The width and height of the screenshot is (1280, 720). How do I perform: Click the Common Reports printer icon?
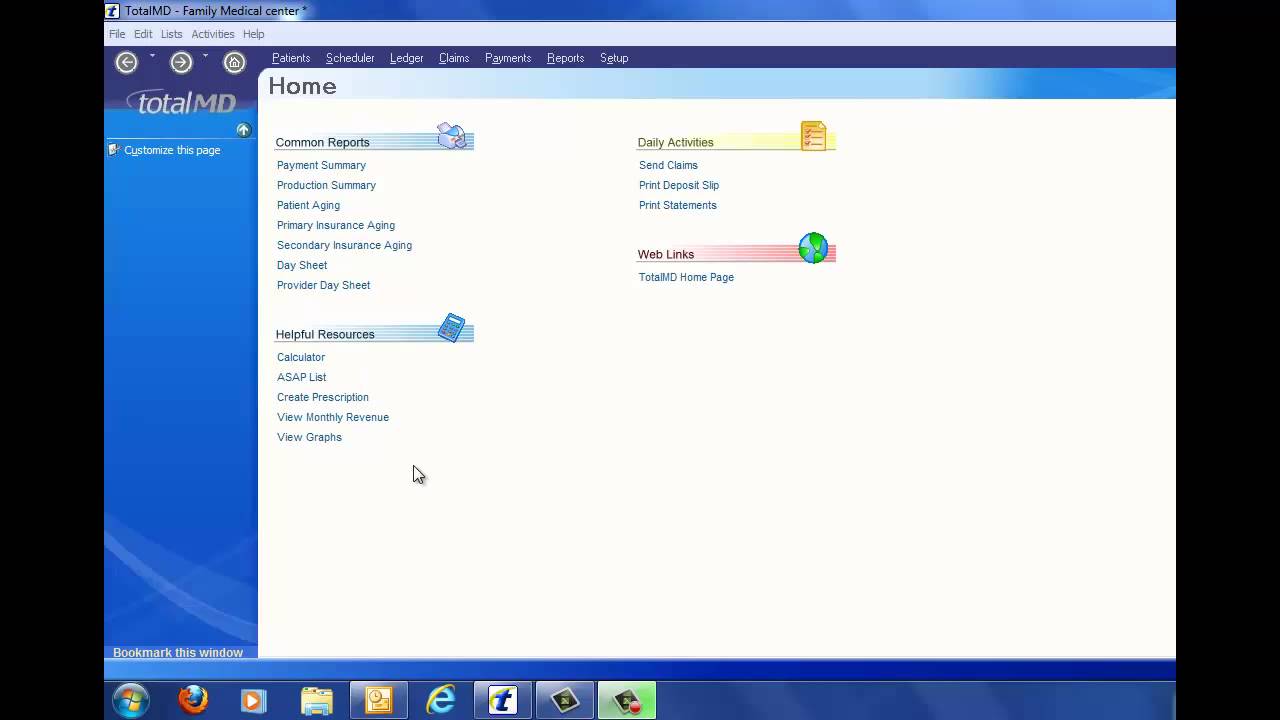[452, 136]
